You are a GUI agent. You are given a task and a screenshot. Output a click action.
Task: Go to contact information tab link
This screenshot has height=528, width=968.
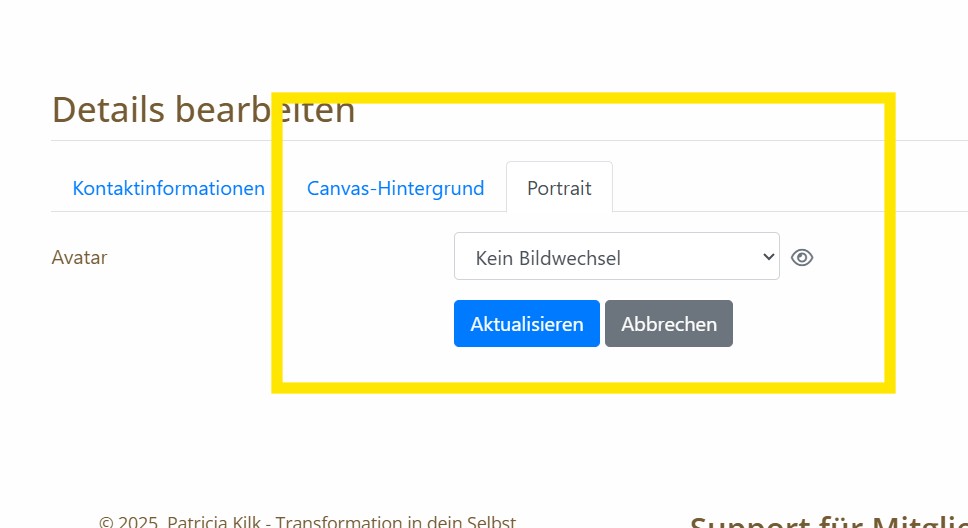[168, 188]
